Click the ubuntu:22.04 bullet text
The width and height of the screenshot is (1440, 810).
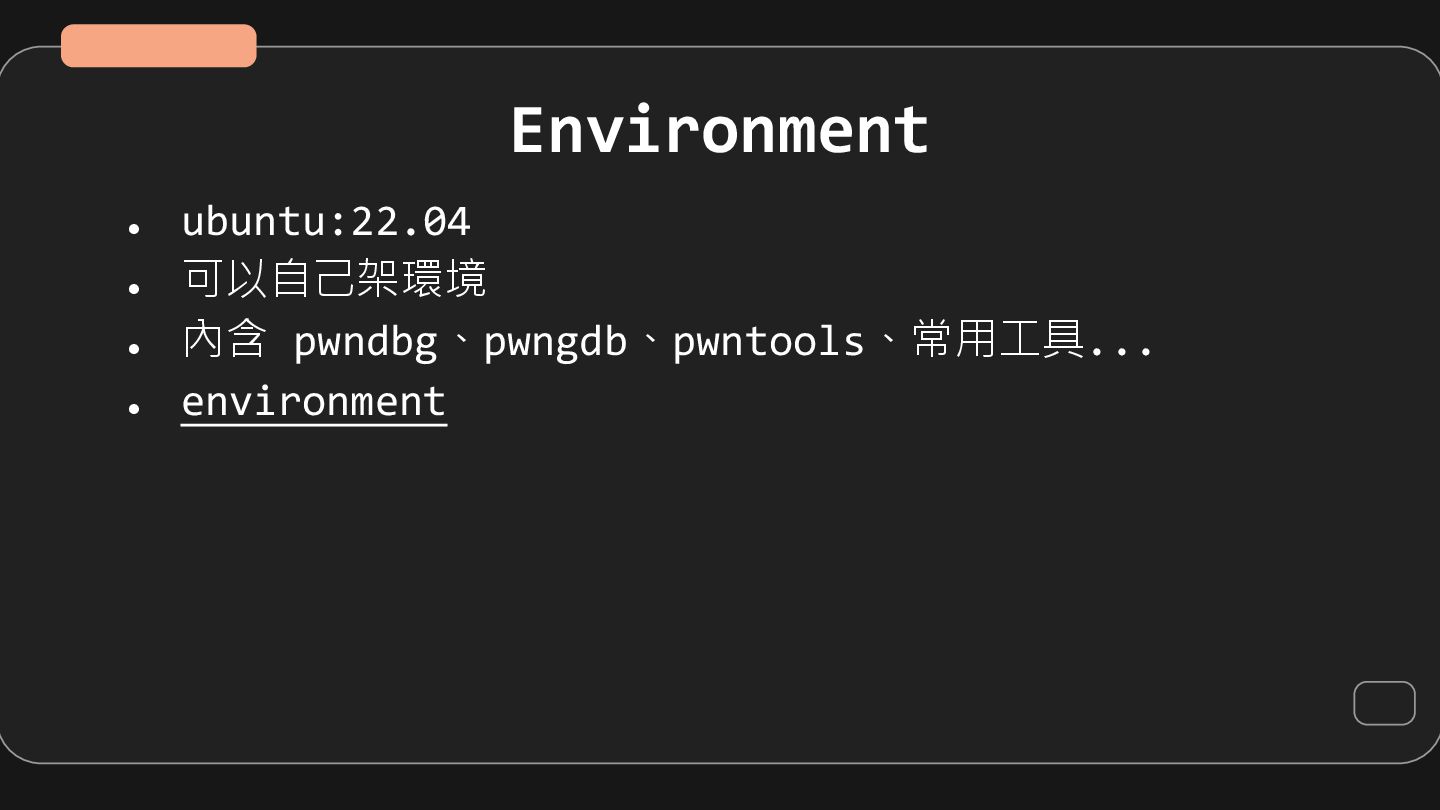click(325, 222)
